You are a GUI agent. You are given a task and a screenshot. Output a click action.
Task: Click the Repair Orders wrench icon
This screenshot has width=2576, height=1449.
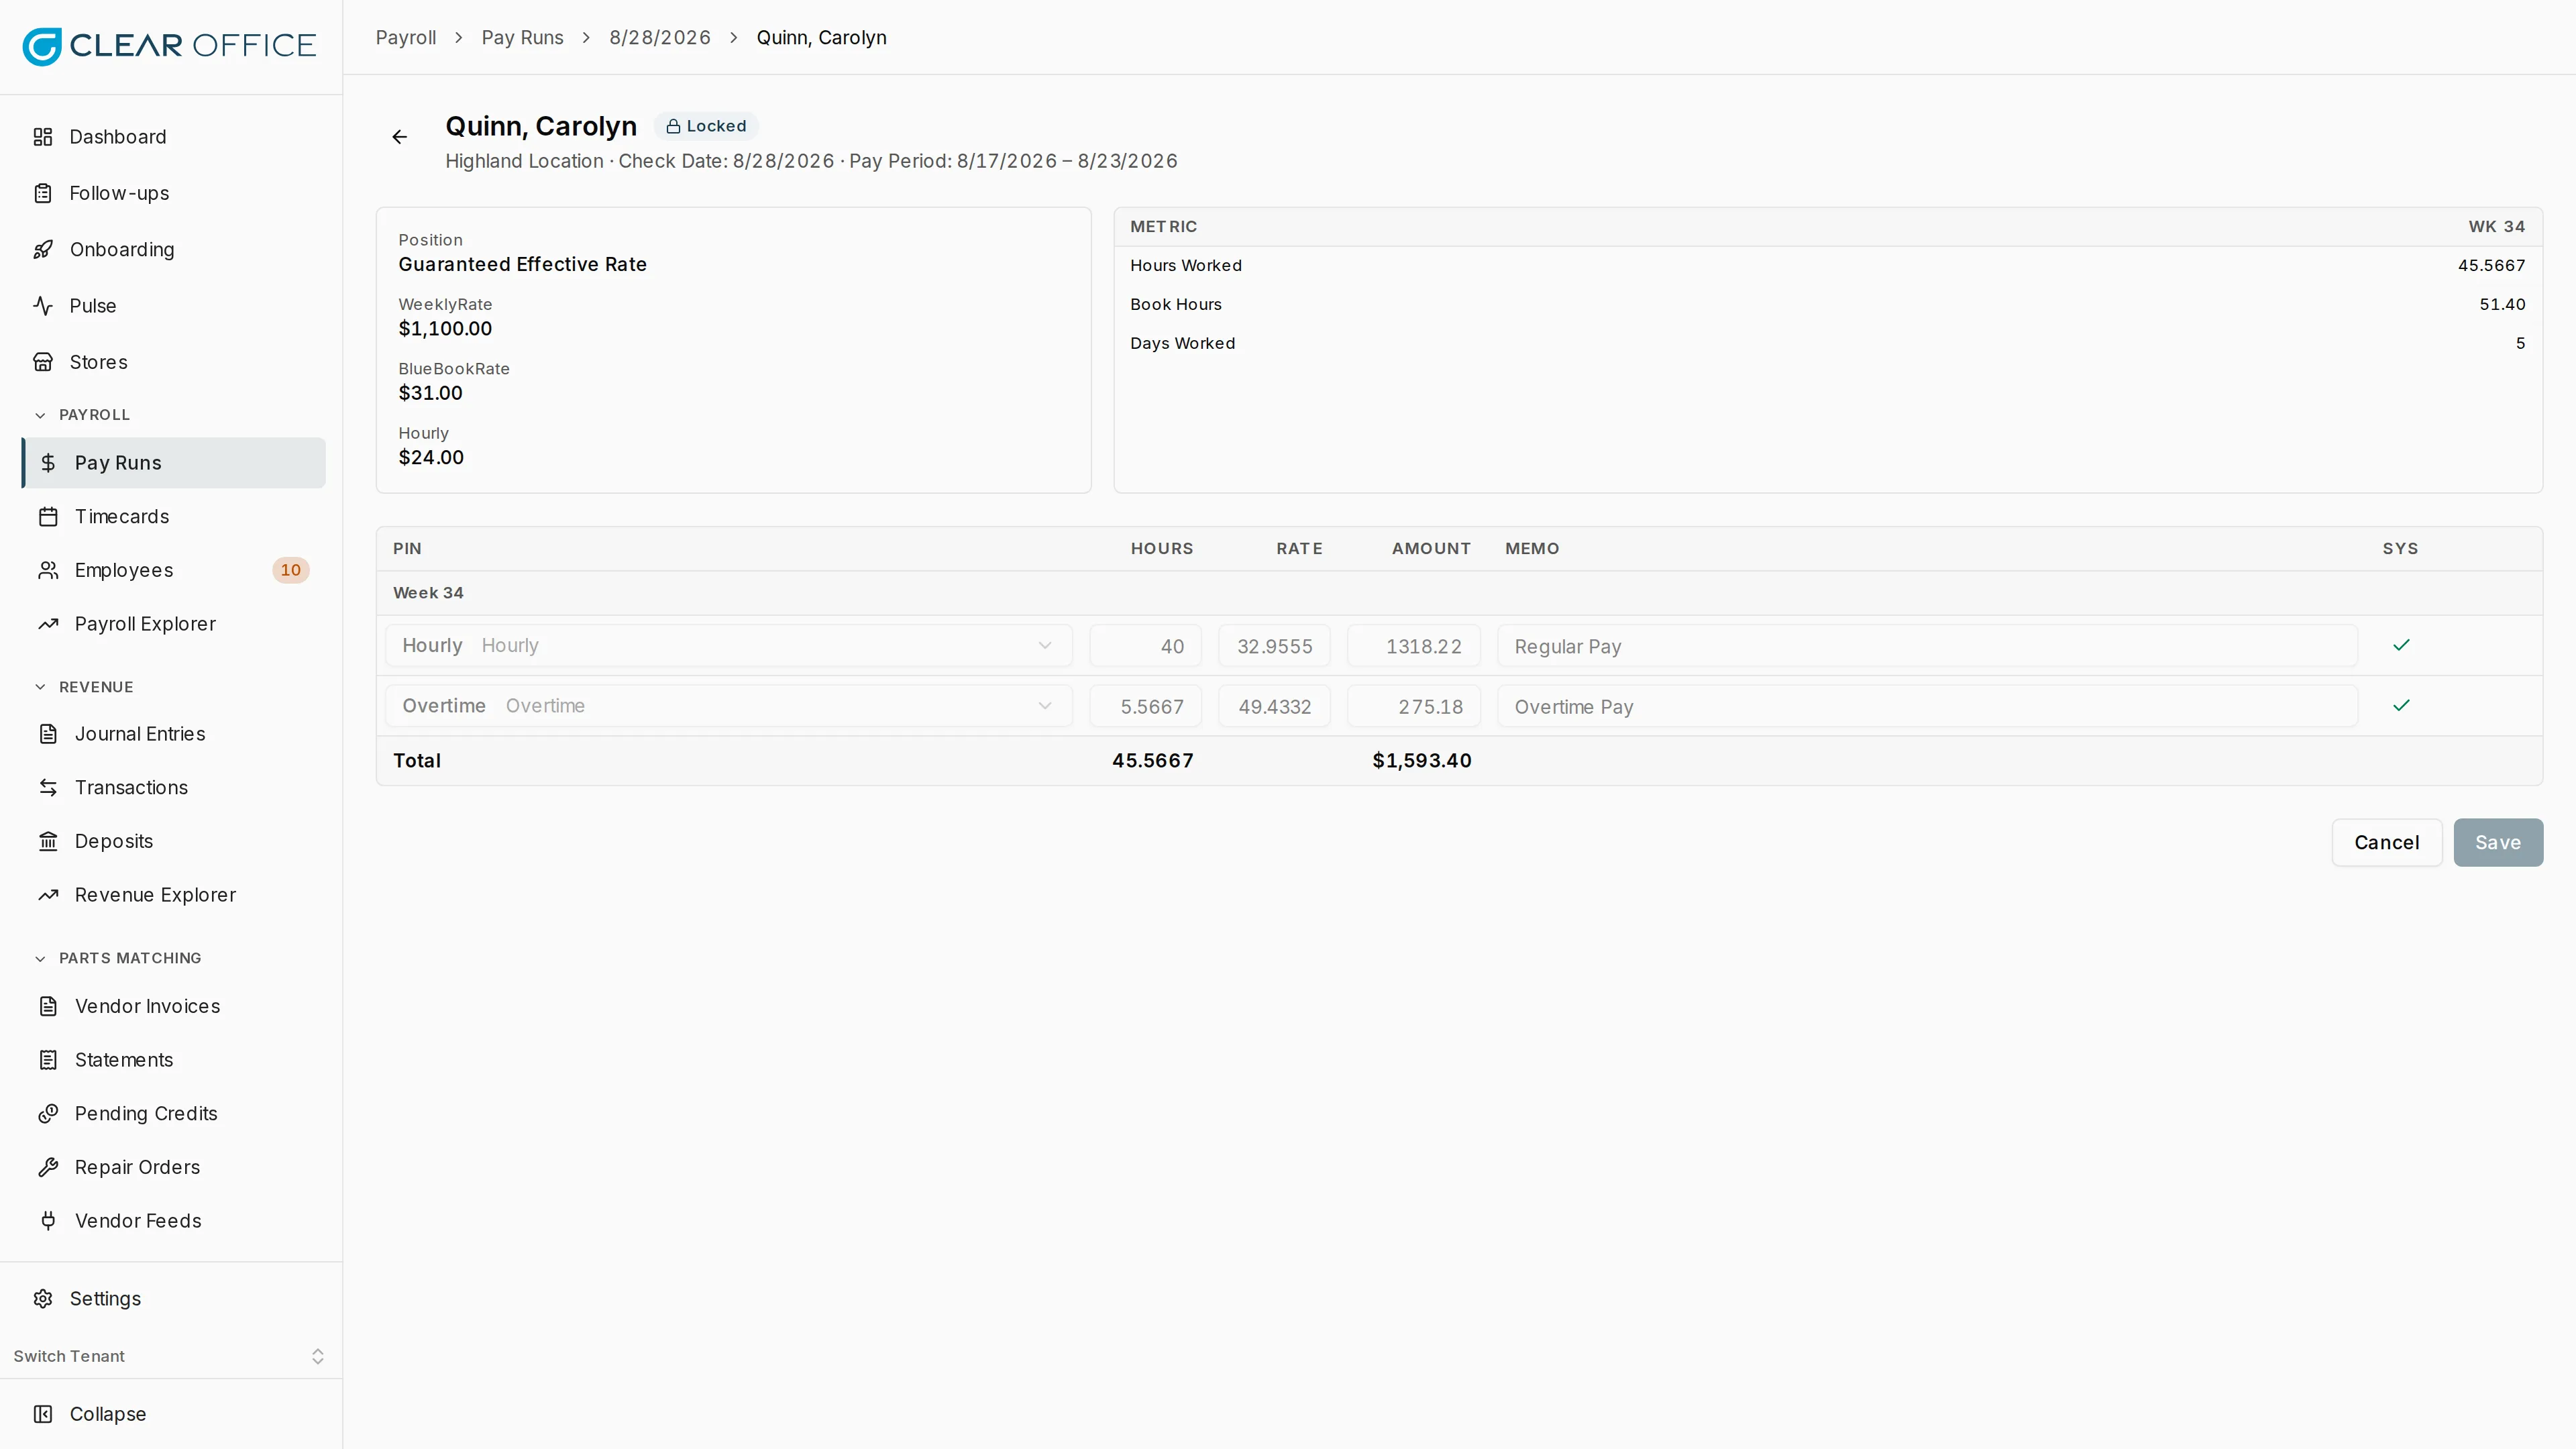point(48,1167)
